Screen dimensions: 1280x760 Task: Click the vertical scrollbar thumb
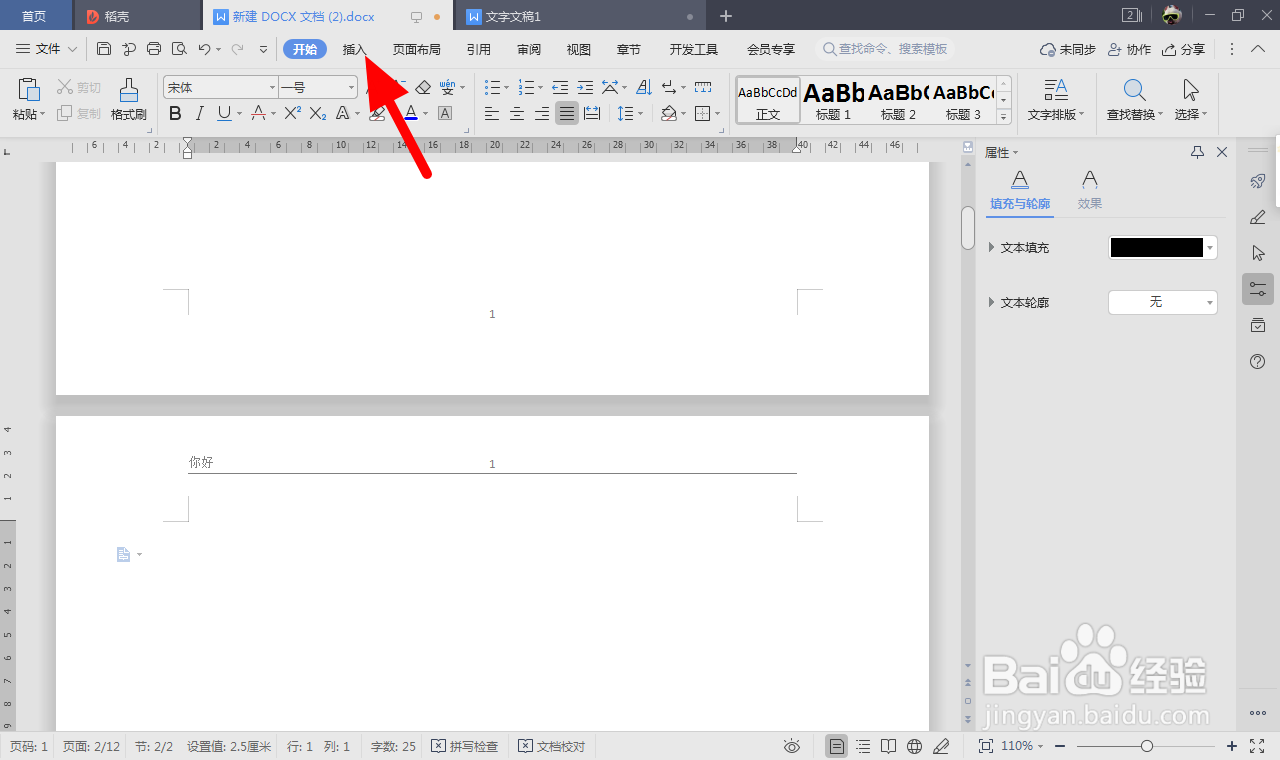coord(968,227)
